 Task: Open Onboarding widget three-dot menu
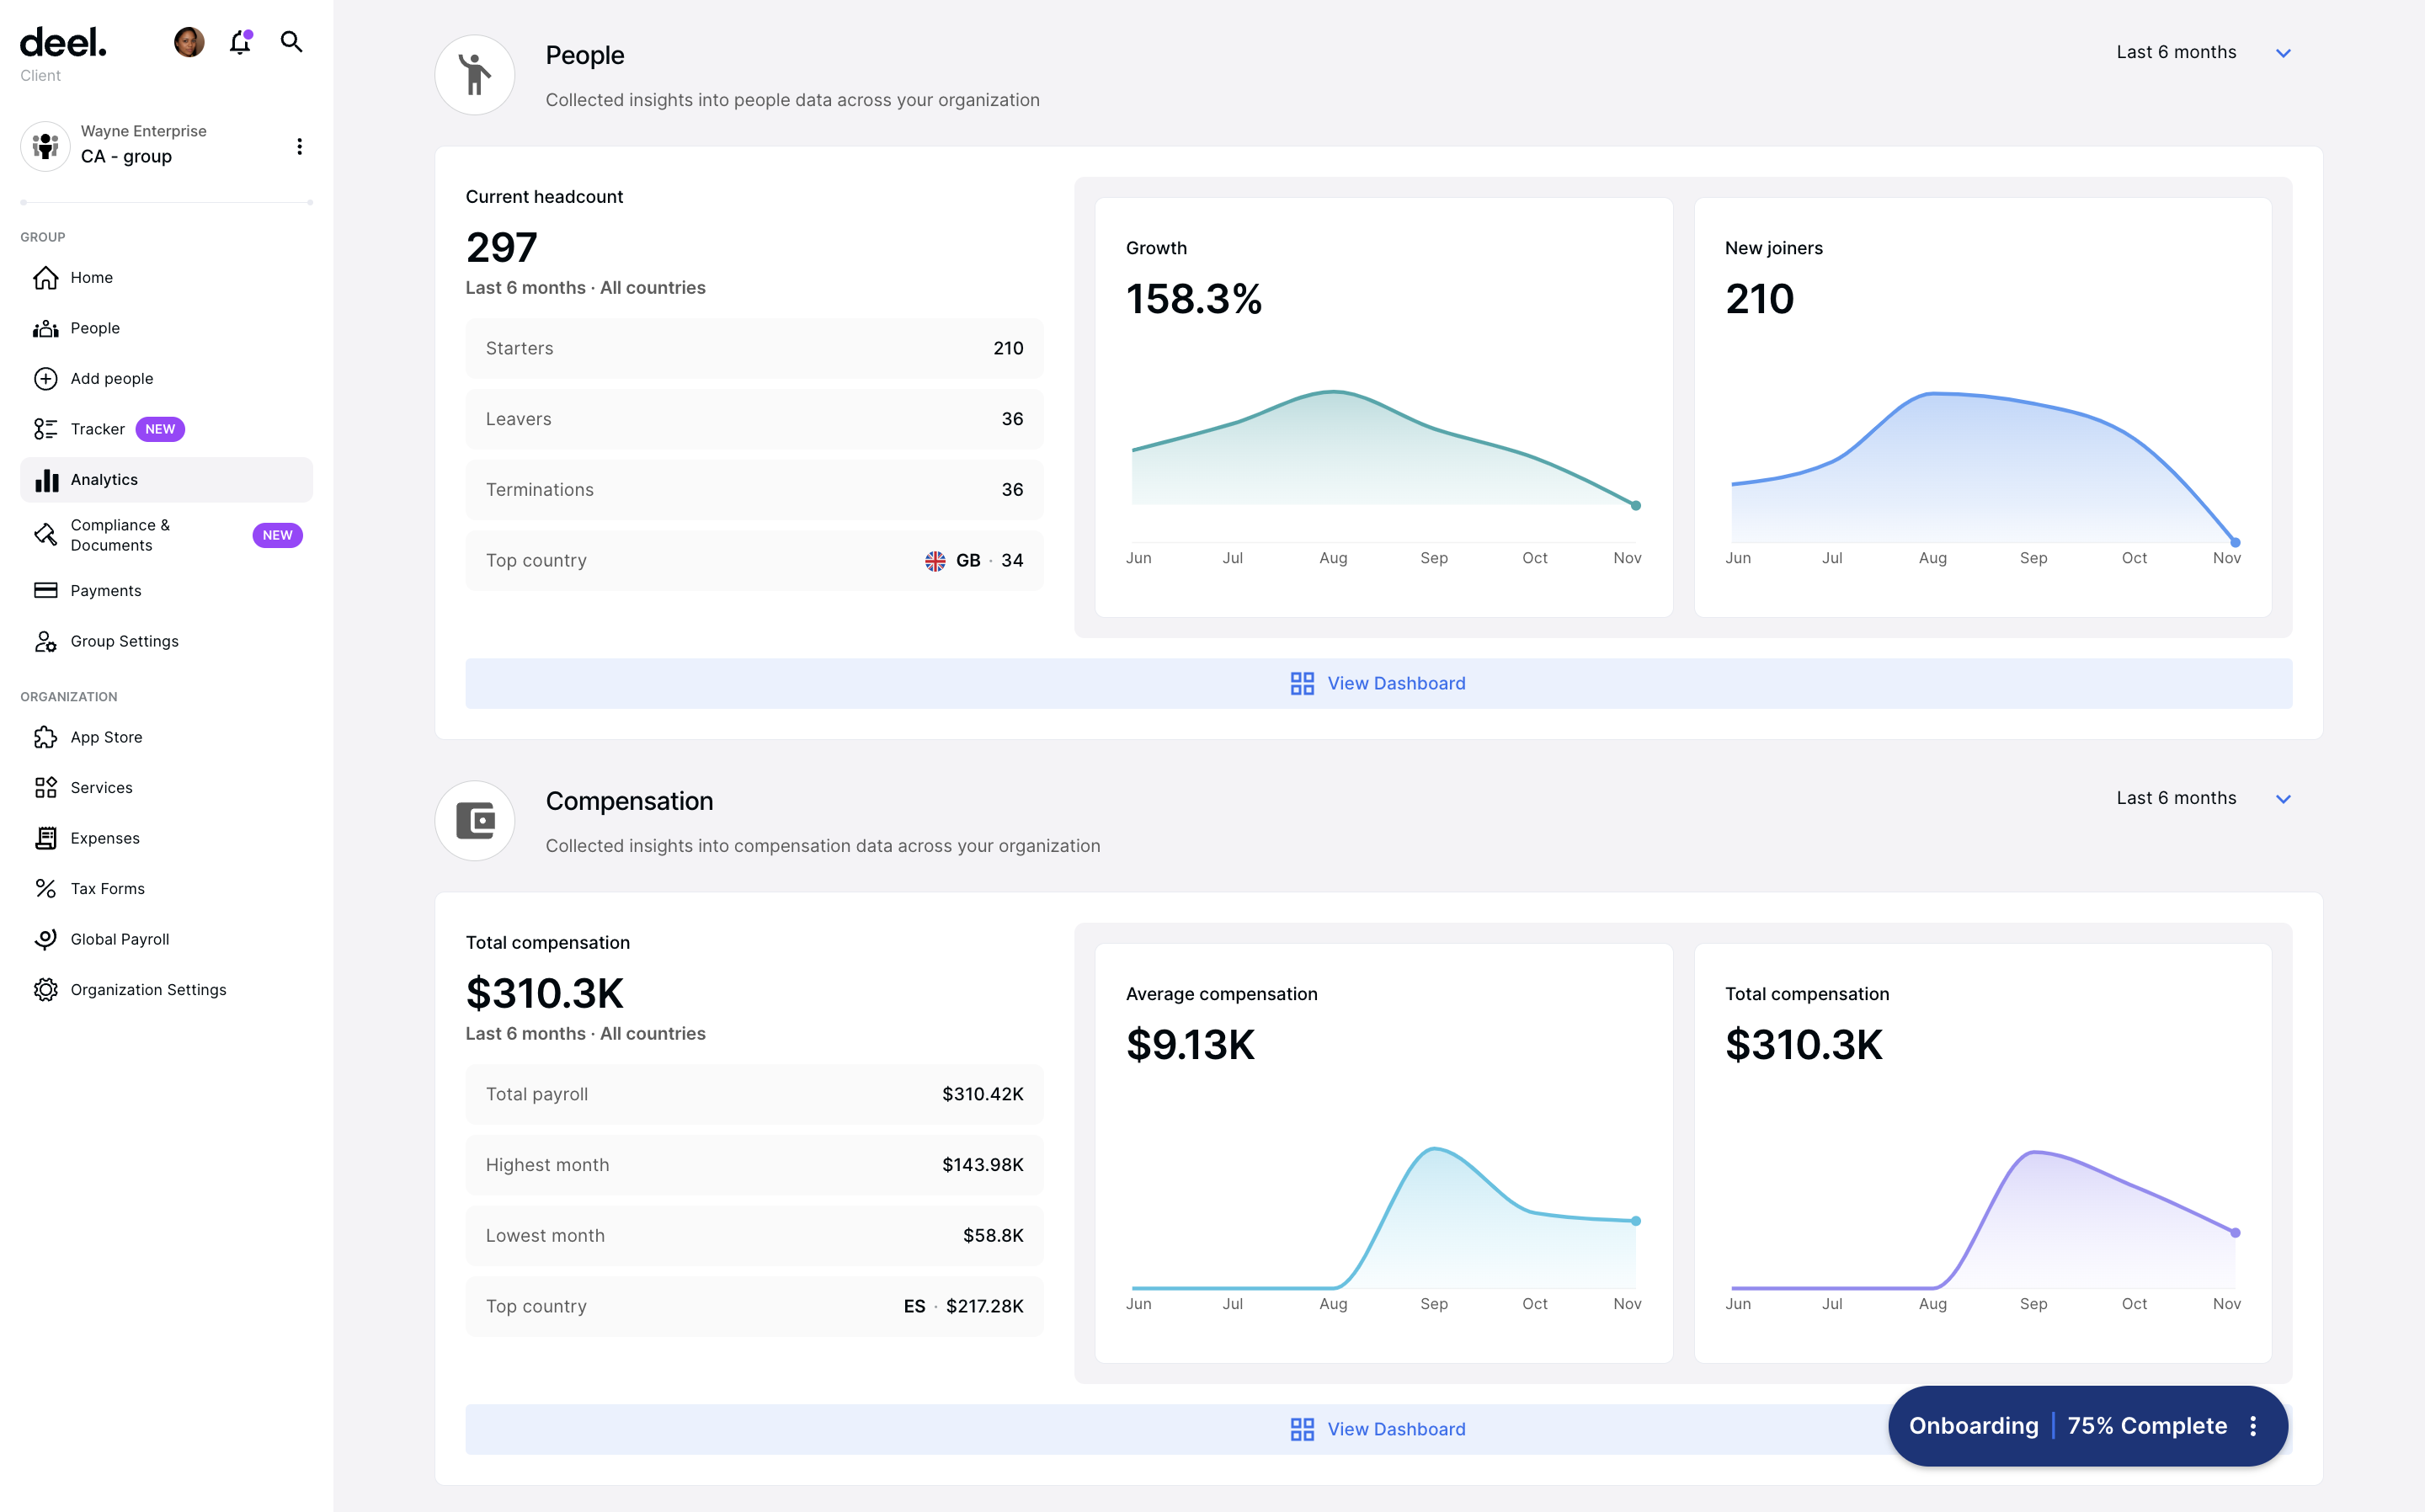coord(2253,1426)
